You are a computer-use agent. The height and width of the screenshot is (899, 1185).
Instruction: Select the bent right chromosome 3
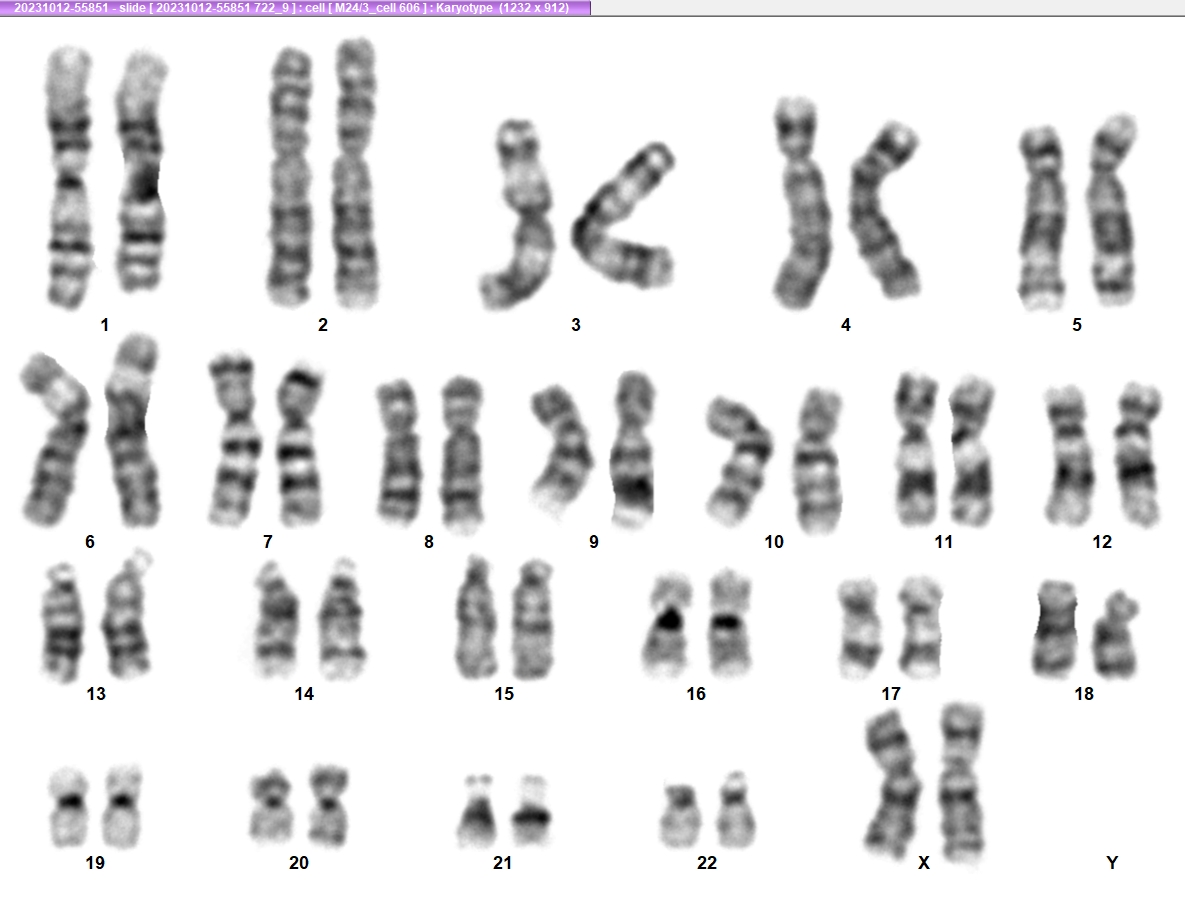click(x=623, y=215)
